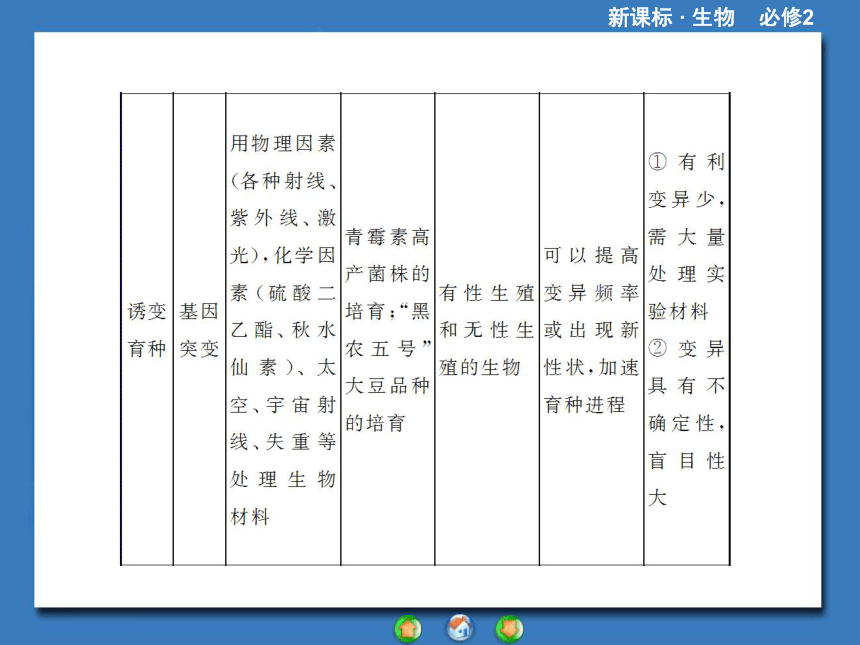Click the text 变异频率 in the advantages column

pyautogui.click(x=591, y=293)
